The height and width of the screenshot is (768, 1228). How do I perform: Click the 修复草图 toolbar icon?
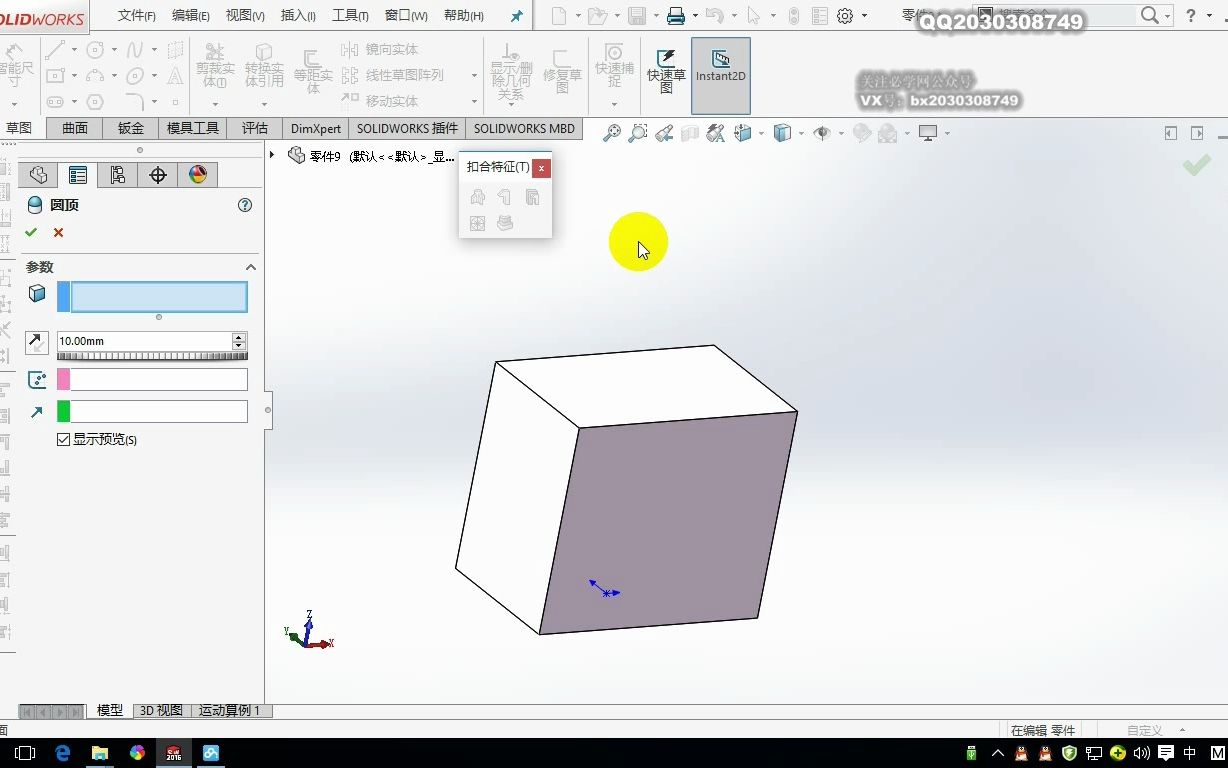[x=561, y=70]
